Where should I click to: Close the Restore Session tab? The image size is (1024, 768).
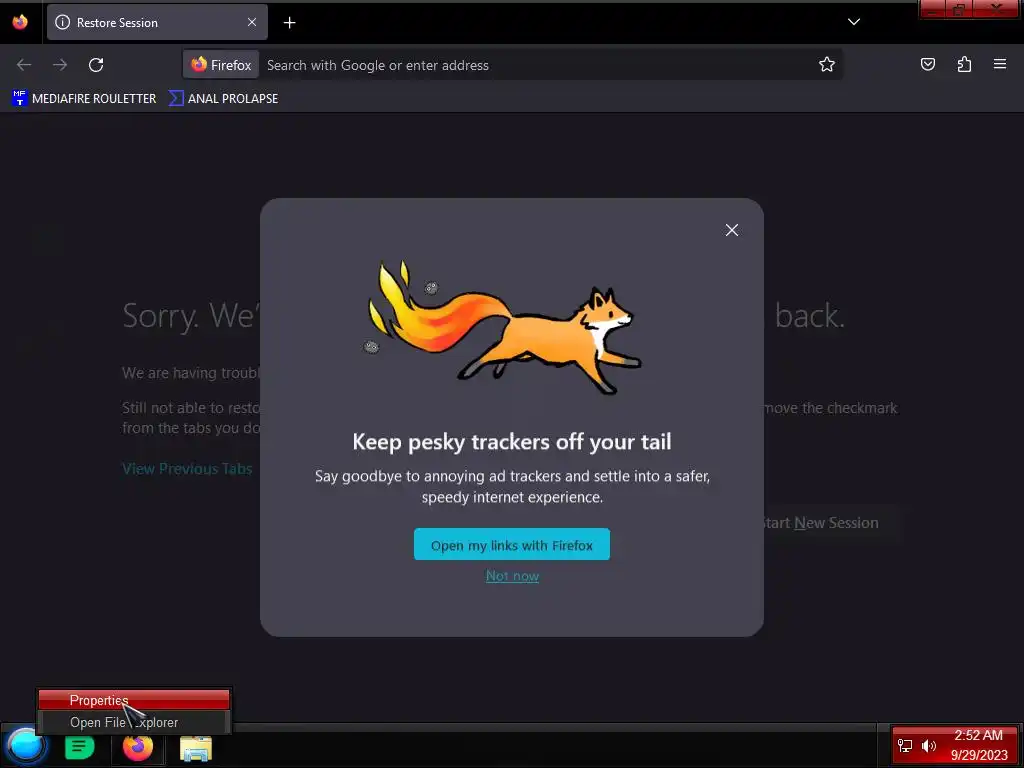click(251, 22)
